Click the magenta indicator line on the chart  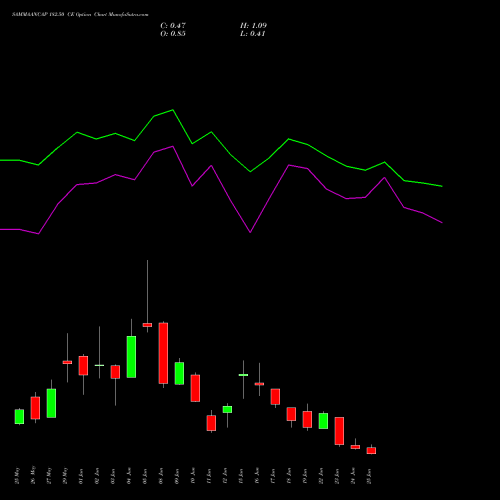point(211,166)
